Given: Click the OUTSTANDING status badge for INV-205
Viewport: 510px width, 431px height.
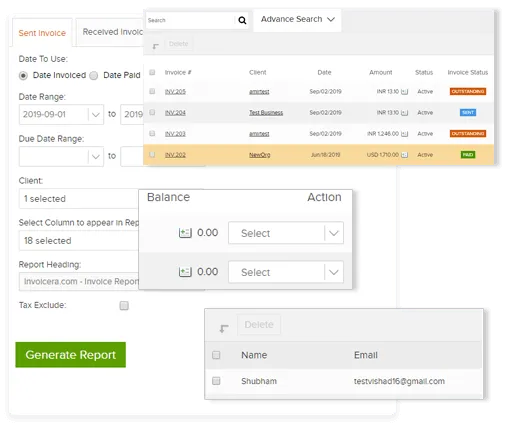Looking at the screenshot, I should [468, 91].
